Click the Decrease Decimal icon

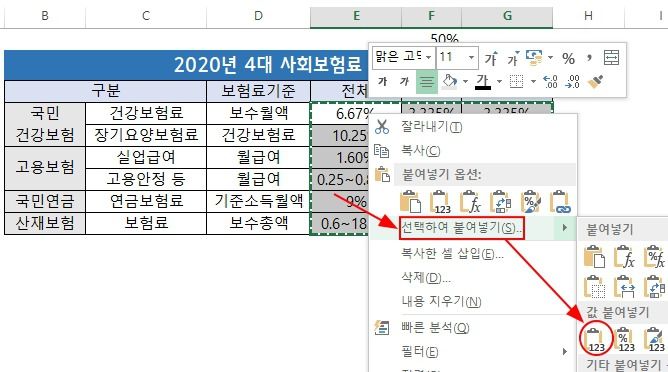coord(572,81)
